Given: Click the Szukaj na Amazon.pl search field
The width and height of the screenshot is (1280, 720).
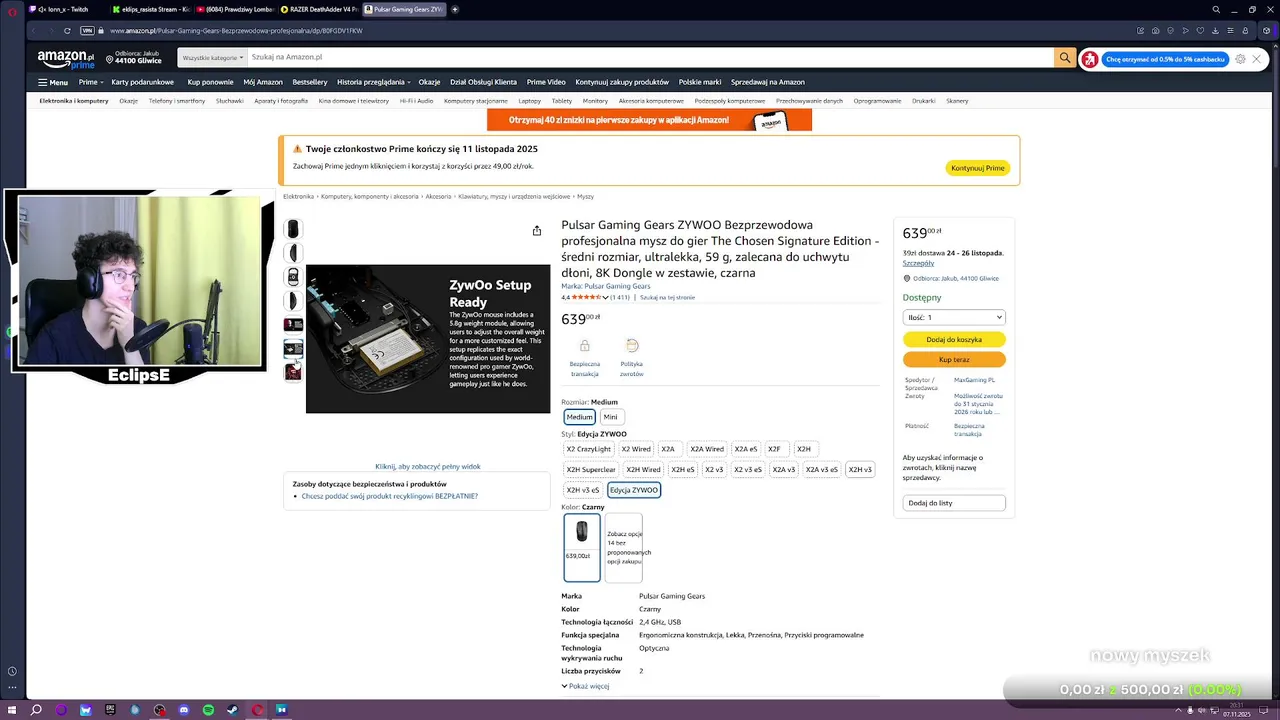Looking at the screenshot, I should click(650, 58).
